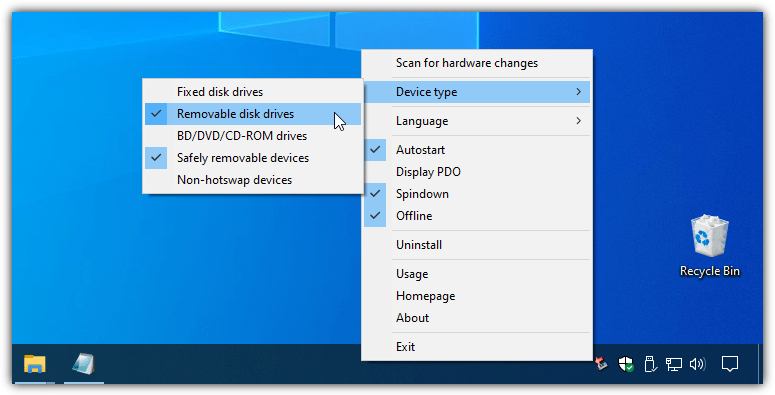Enable the Display PDO option
Screen dimensions: 775x395
click(x=477, y=172)
